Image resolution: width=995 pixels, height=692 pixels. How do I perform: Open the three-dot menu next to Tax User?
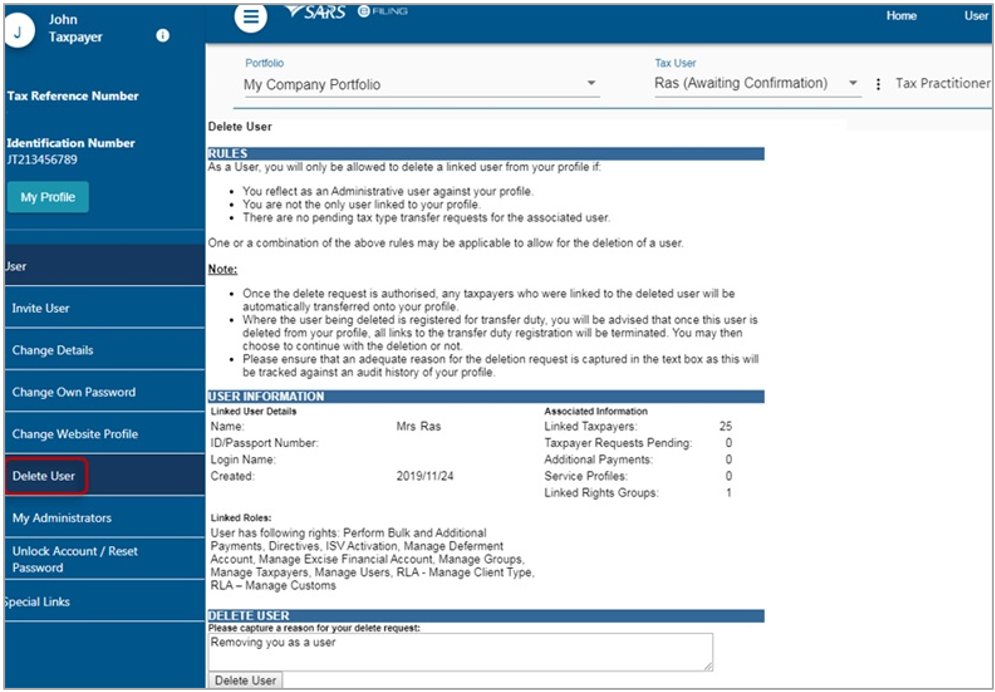pyautogui.click(x=878, y=84)
